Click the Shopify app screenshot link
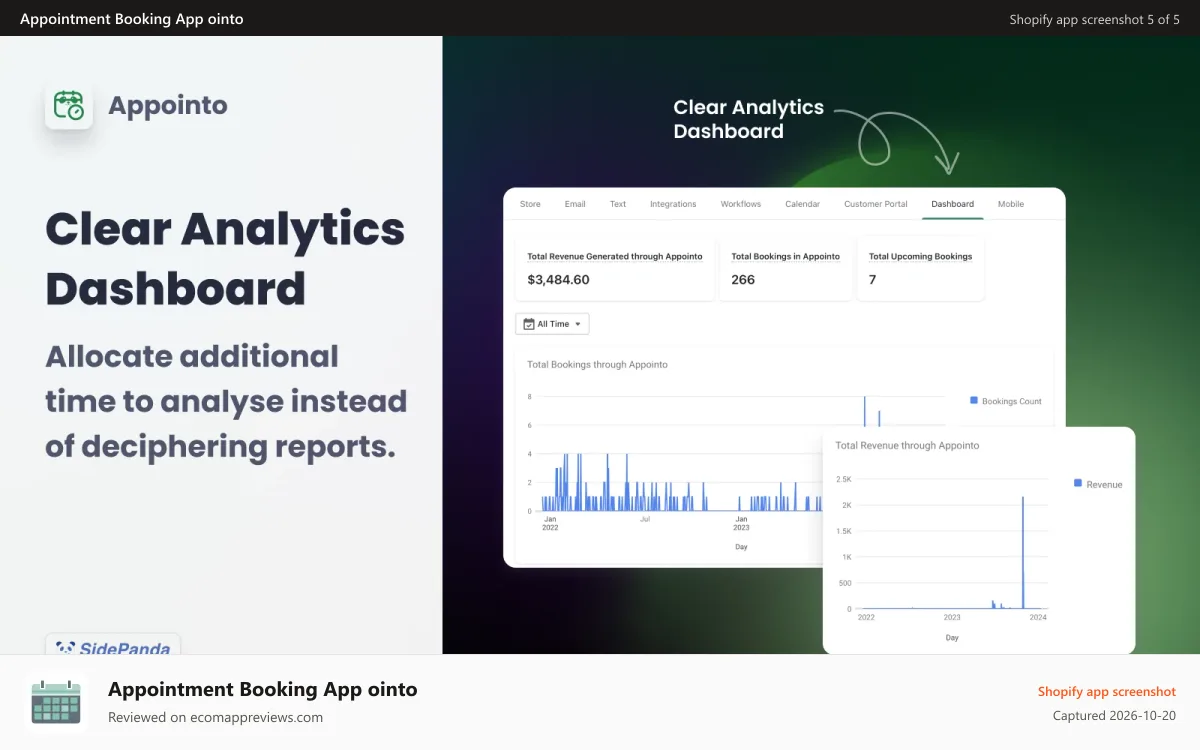1200x750 pixels. click(x=1107, y=691)
